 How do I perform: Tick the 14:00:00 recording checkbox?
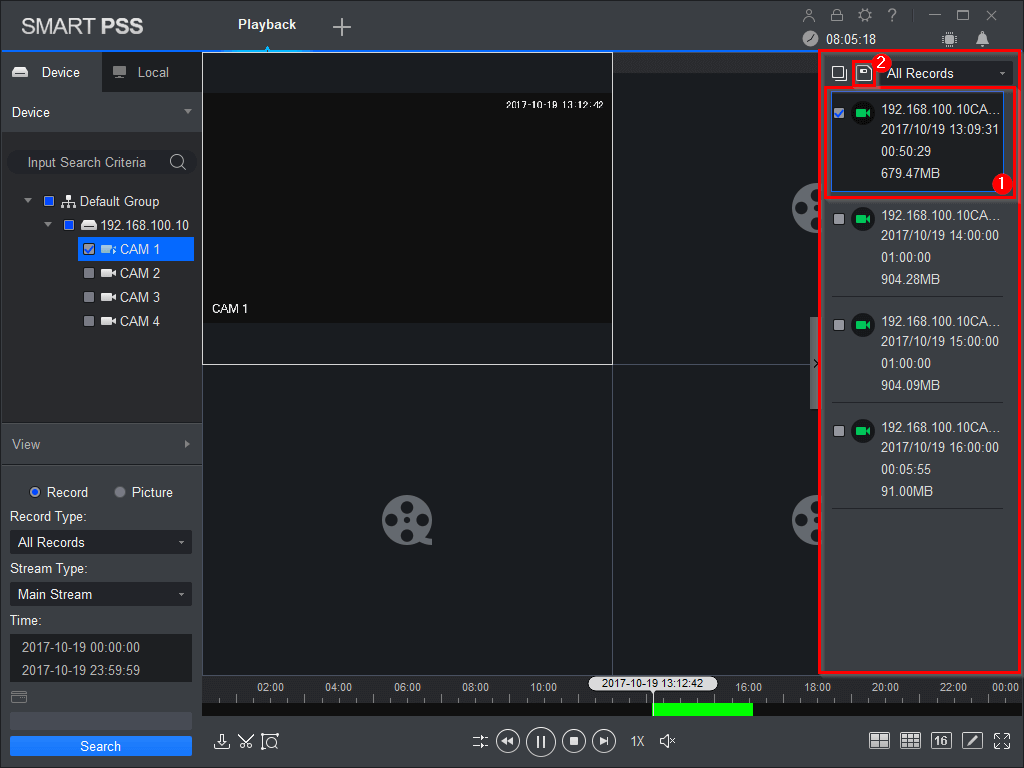click(838, 219)
